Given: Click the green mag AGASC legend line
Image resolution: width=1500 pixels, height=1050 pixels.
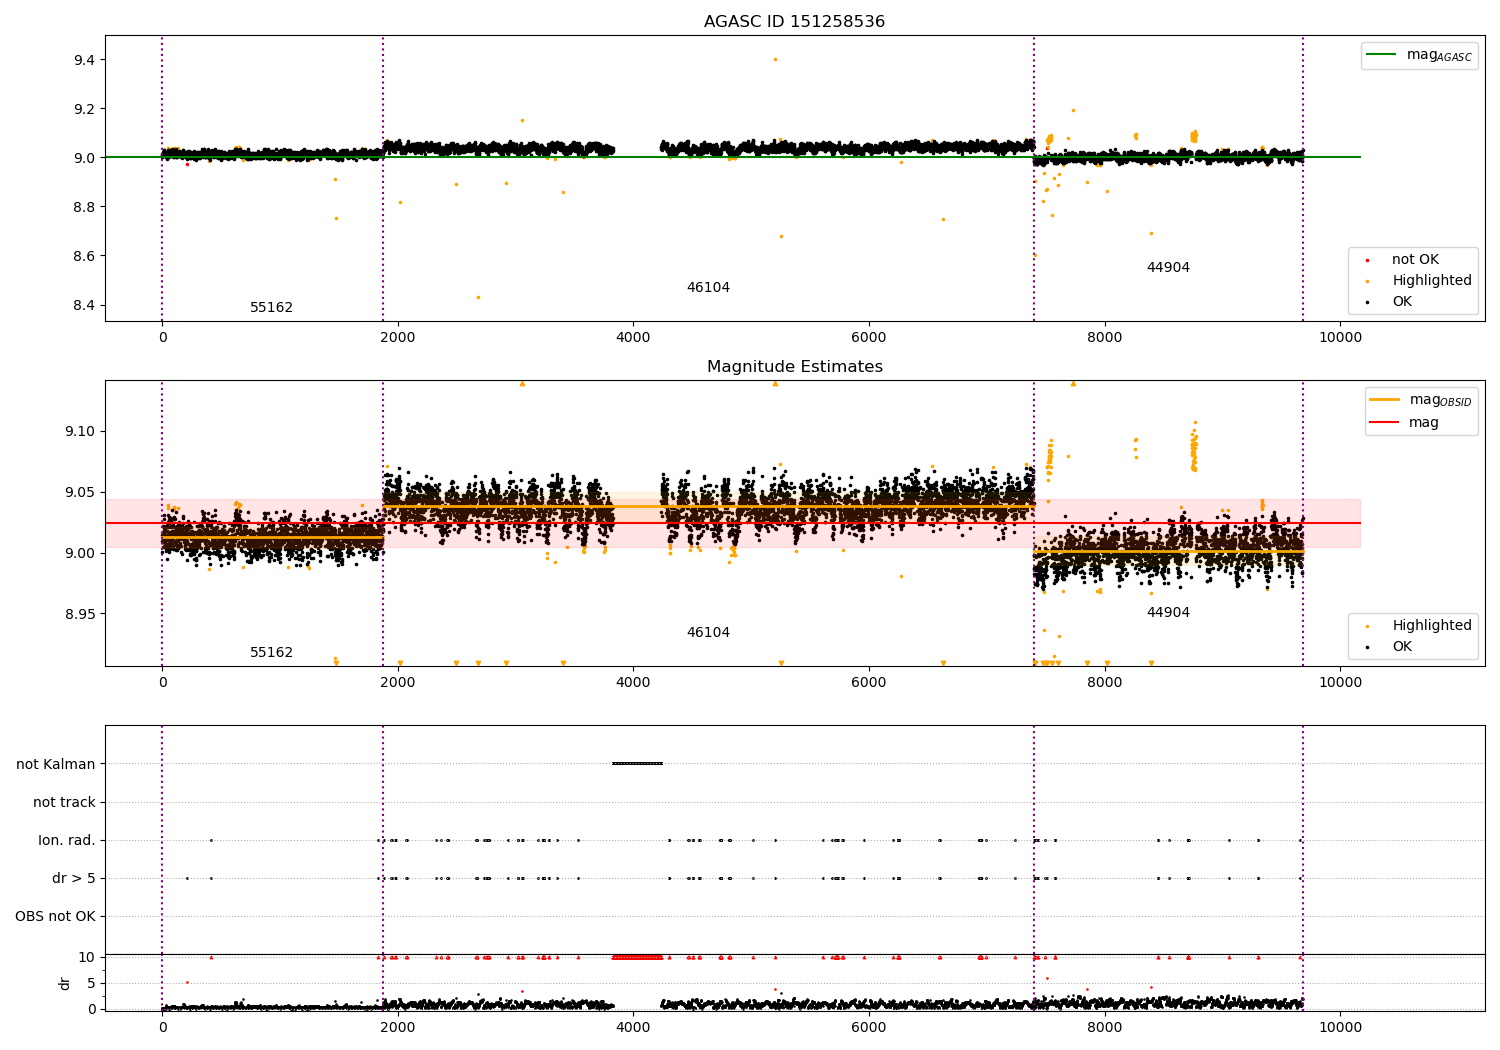Looking at the screenshot, I should click(x=1382, y=55).
